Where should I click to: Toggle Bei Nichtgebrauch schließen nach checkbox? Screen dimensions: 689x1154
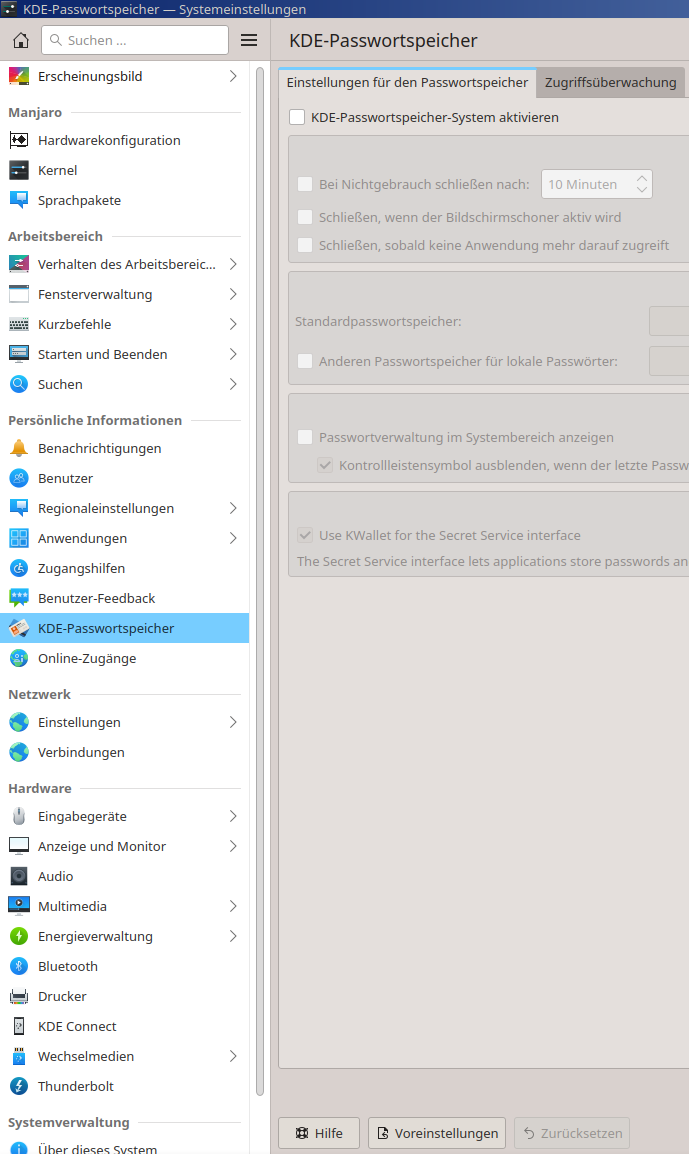(305, 184)
